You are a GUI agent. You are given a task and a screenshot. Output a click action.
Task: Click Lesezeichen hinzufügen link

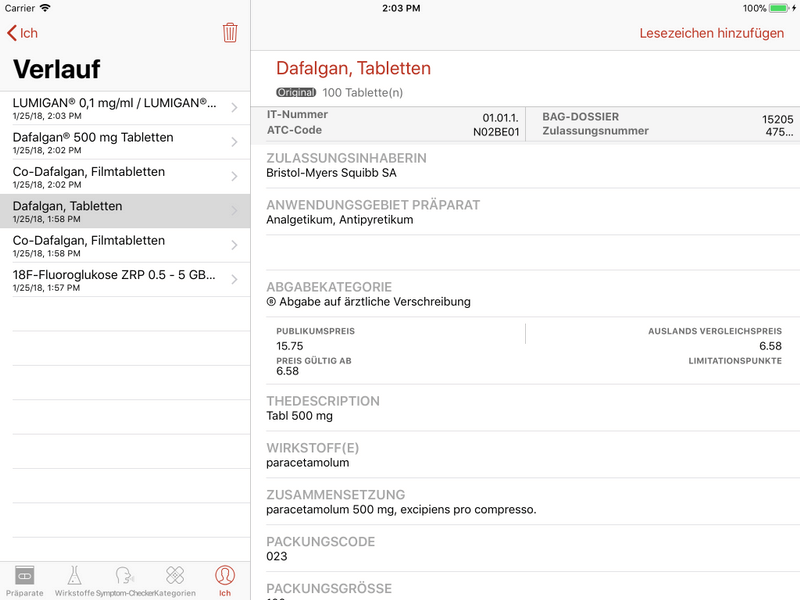tap(711, 33)
